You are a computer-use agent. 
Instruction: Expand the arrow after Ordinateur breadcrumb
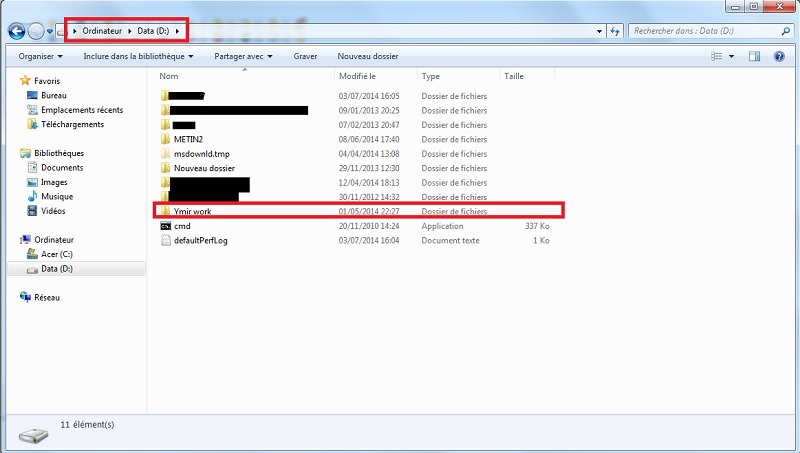[130, 31]
